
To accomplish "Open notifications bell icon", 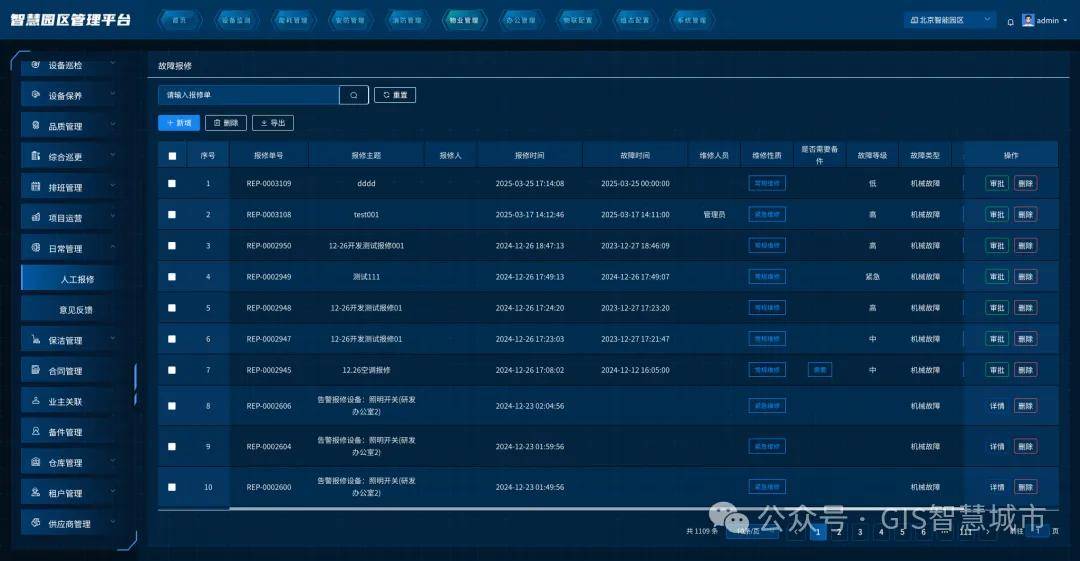I will point(1010,21).
